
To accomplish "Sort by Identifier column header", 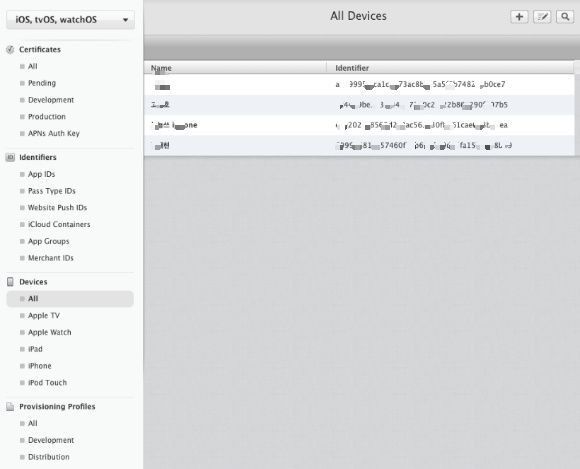I will click(x=450, y=68).
